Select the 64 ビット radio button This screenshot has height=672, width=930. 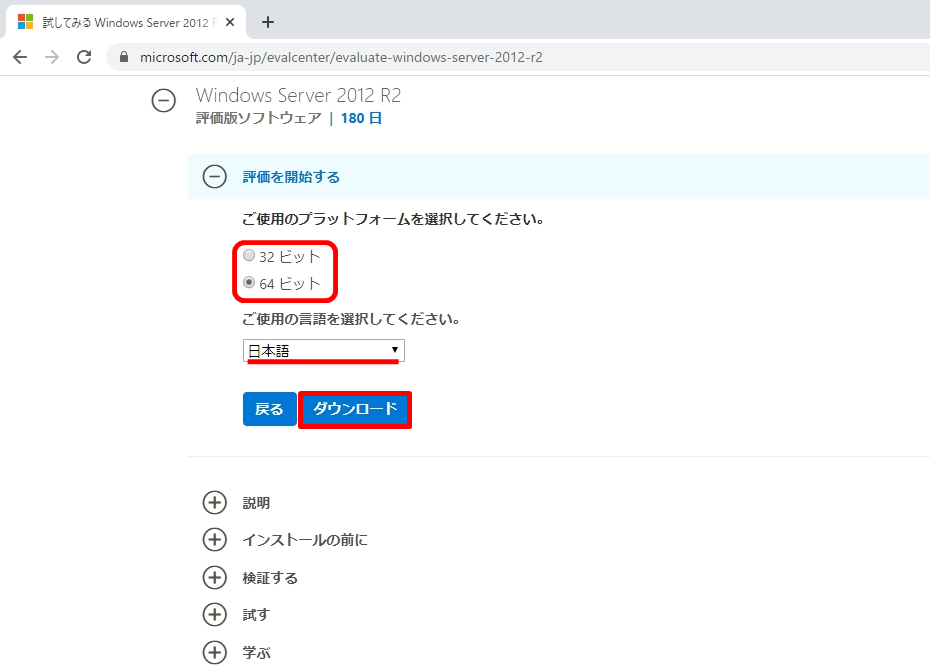click(x=249, y=282)
